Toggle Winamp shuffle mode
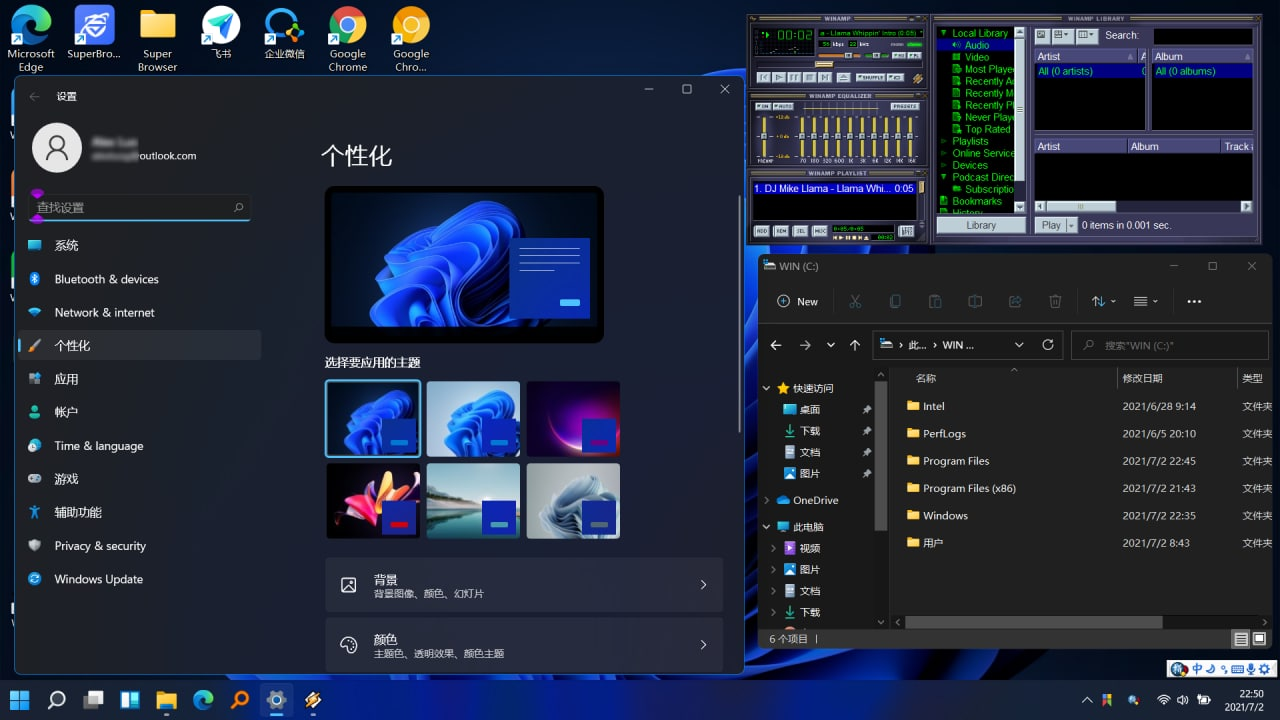The image size is (1280, 720). coord(871,77)
